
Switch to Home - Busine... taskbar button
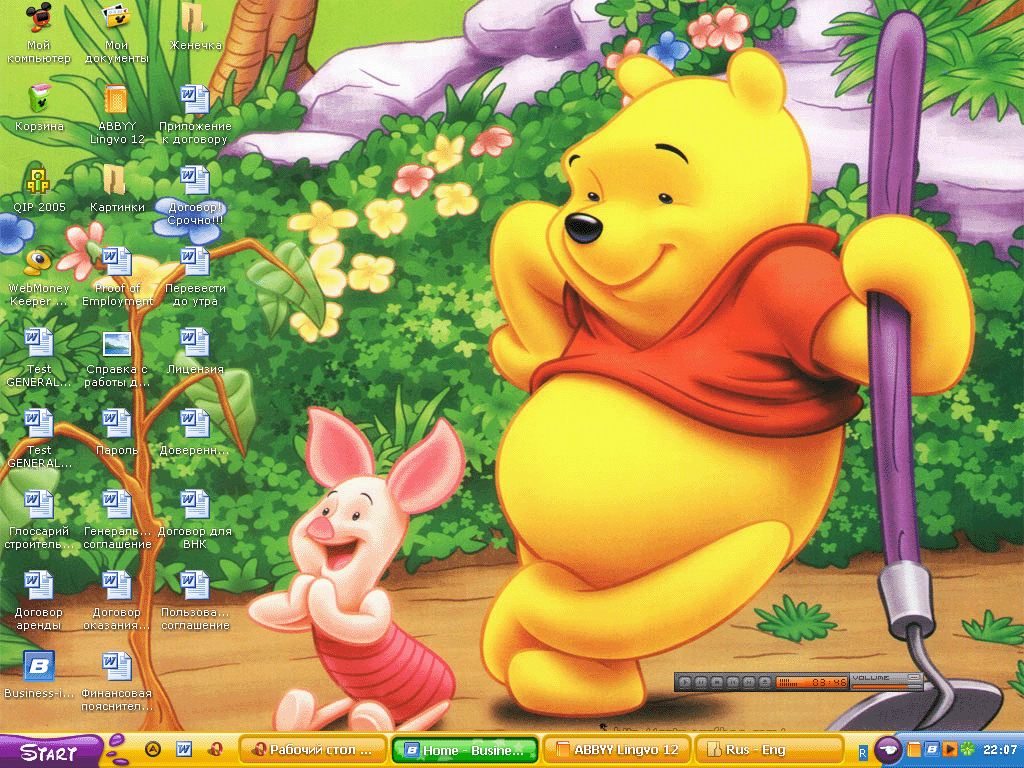[x=464, y=750]
